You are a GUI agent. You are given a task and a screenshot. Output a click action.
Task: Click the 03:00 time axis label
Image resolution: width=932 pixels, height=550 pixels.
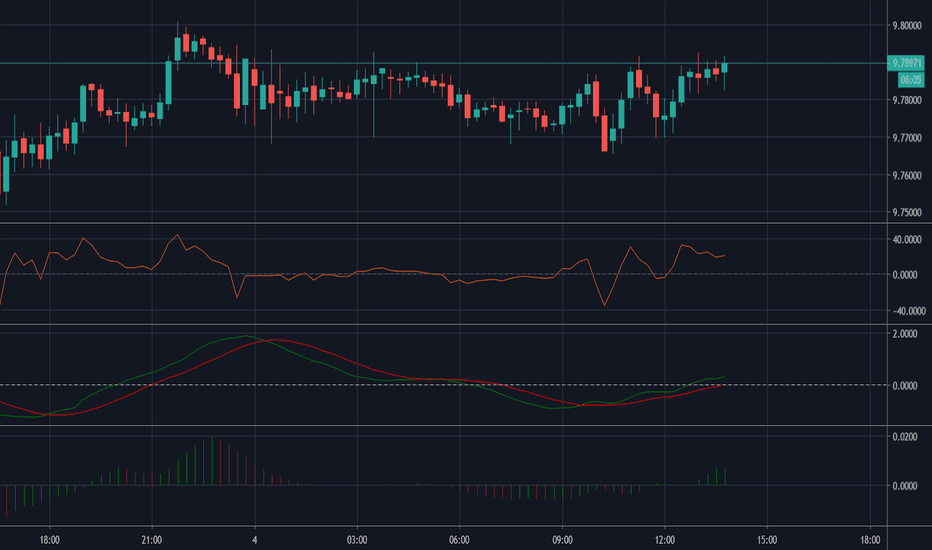(357, 540)
